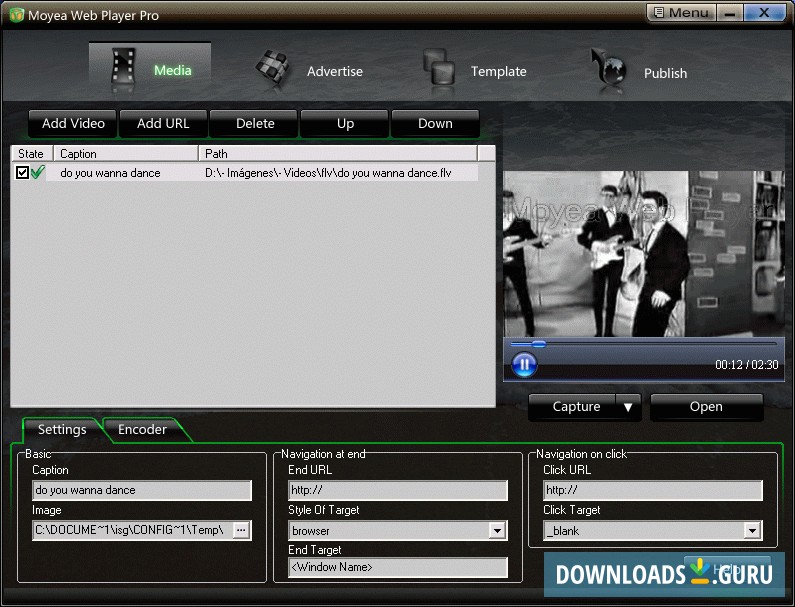This screenshot has width=795, height=607.
Task: Click the Moyea app icon in title bar
Action: pyautogui.click(x=16, y=15)
